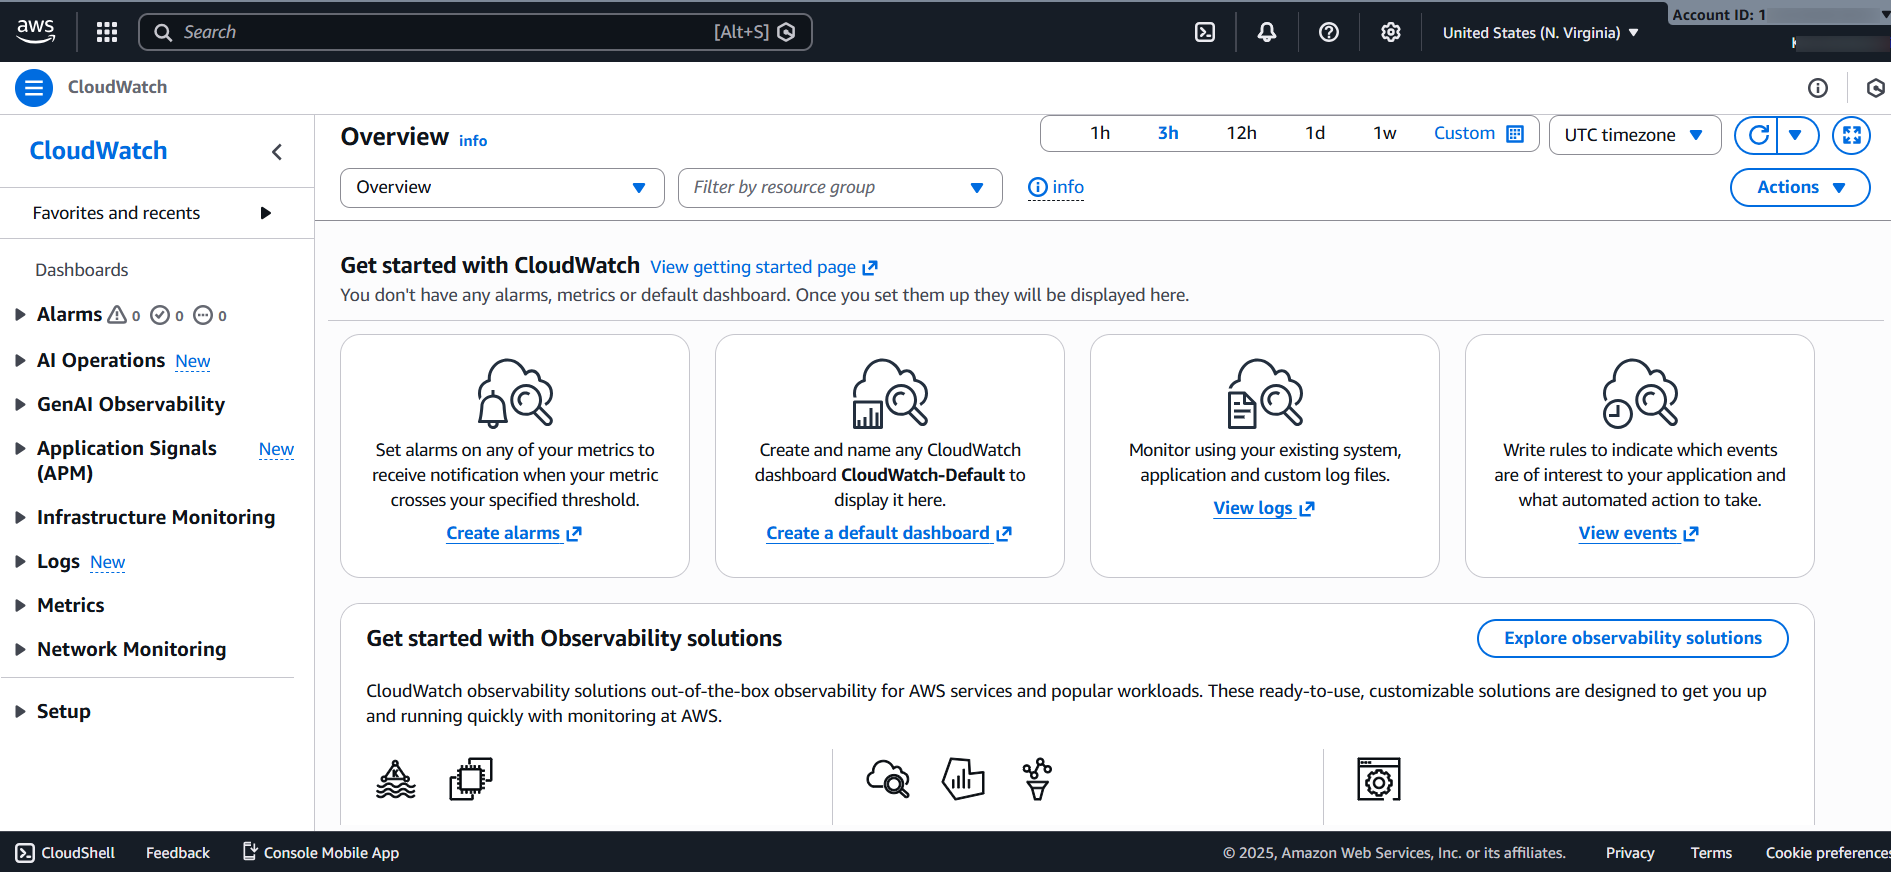Image resolution: width=1891 pixels, height=872 pixels.
Task: Expand the Logs section
Action: [x=20, y=561]
